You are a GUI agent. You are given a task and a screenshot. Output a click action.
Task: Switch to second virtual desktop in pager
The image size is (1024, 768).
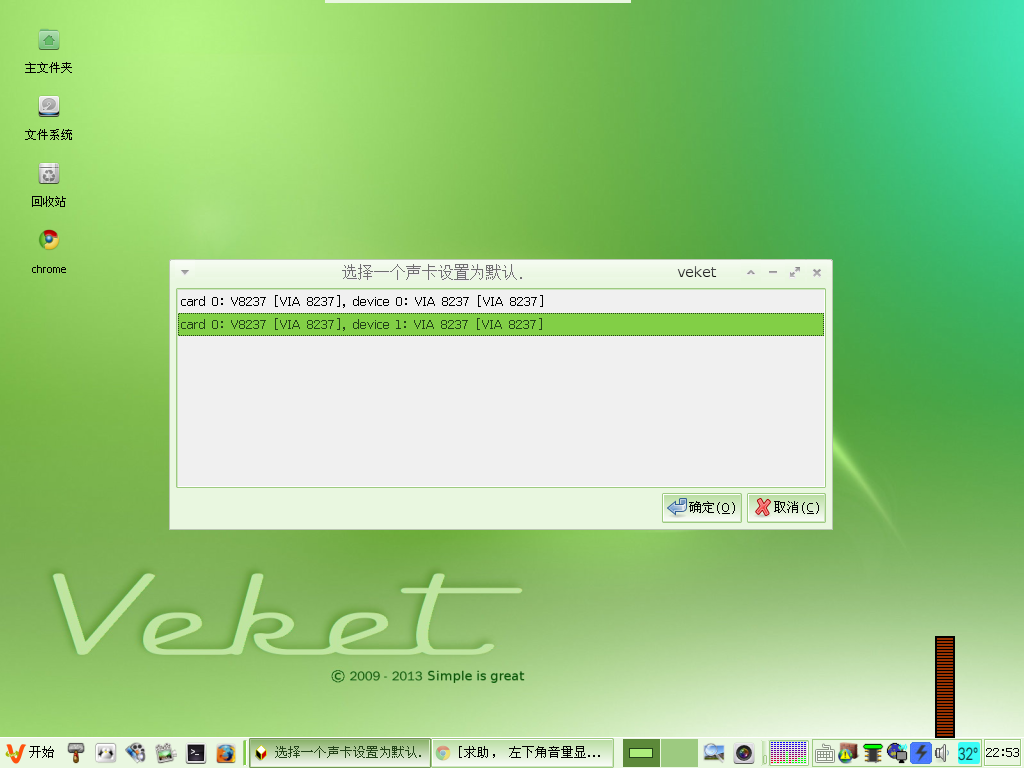679,753
